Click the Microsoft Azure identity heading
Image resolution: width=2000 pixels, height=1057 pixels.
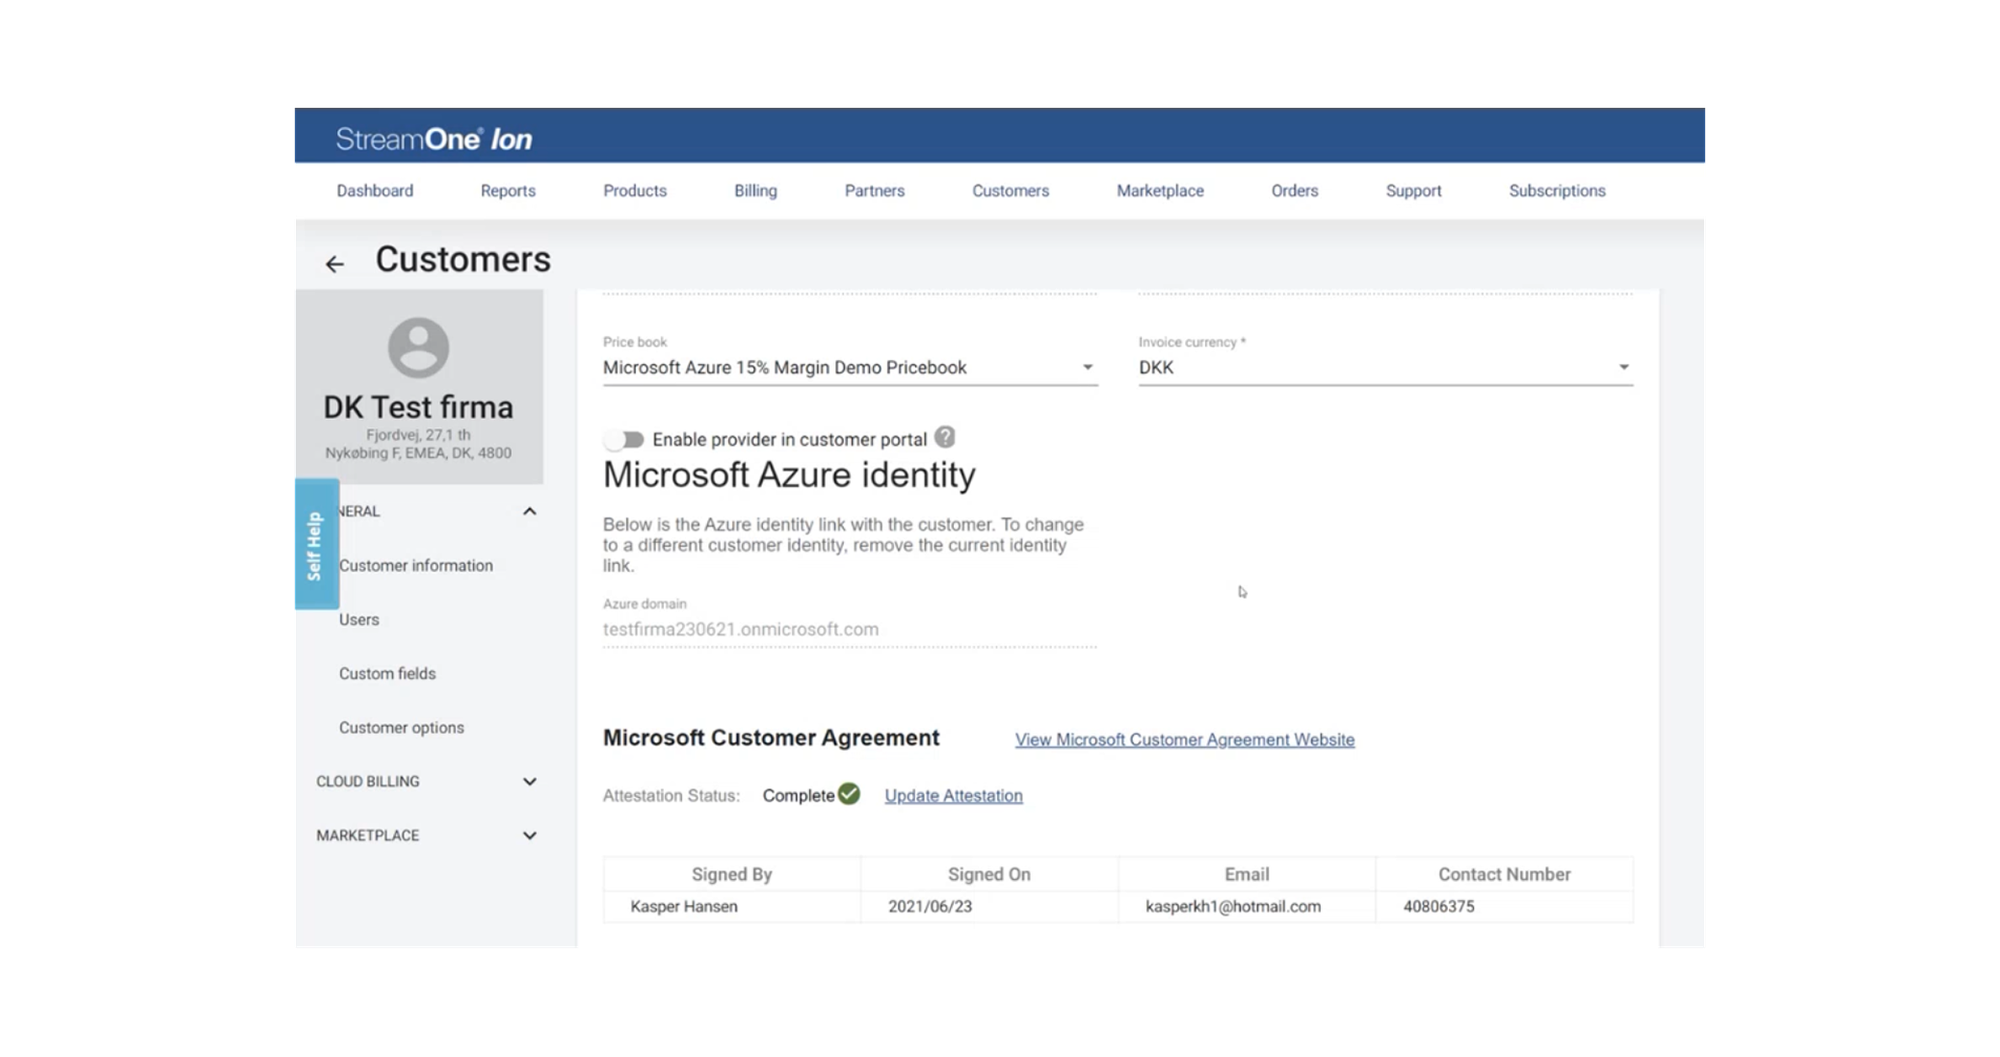coord(789,475)
